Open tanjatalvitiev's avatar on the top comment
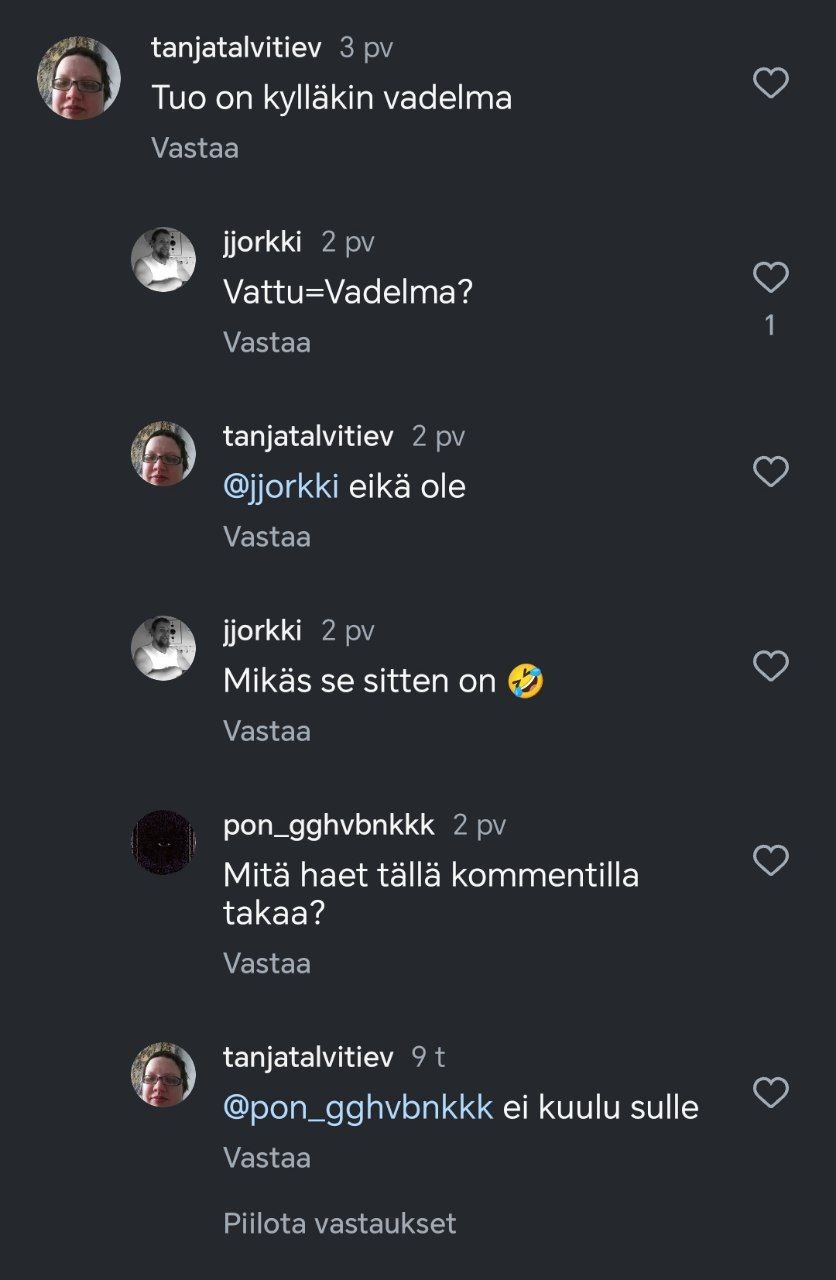 pos(78,78)
